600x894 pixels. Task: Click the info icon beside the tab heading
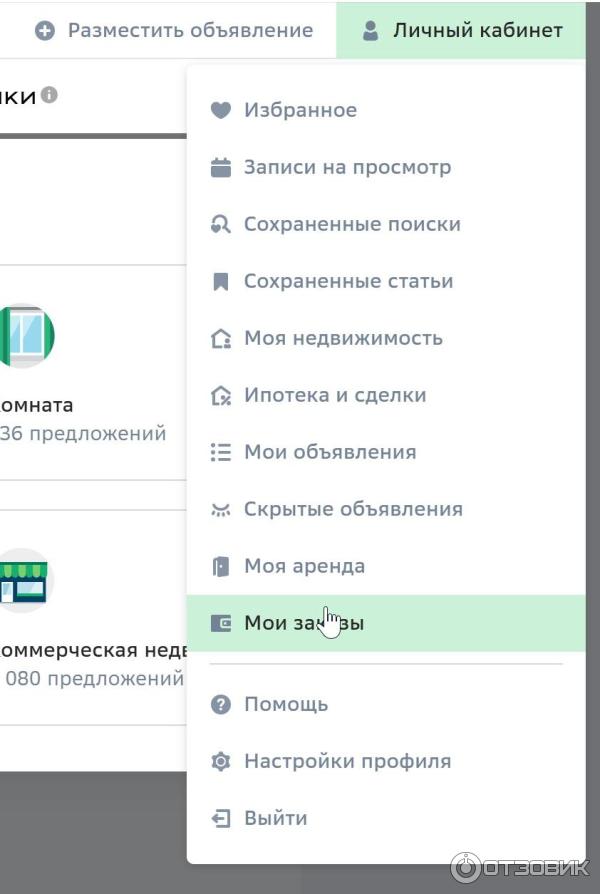(x=49, y=95)
